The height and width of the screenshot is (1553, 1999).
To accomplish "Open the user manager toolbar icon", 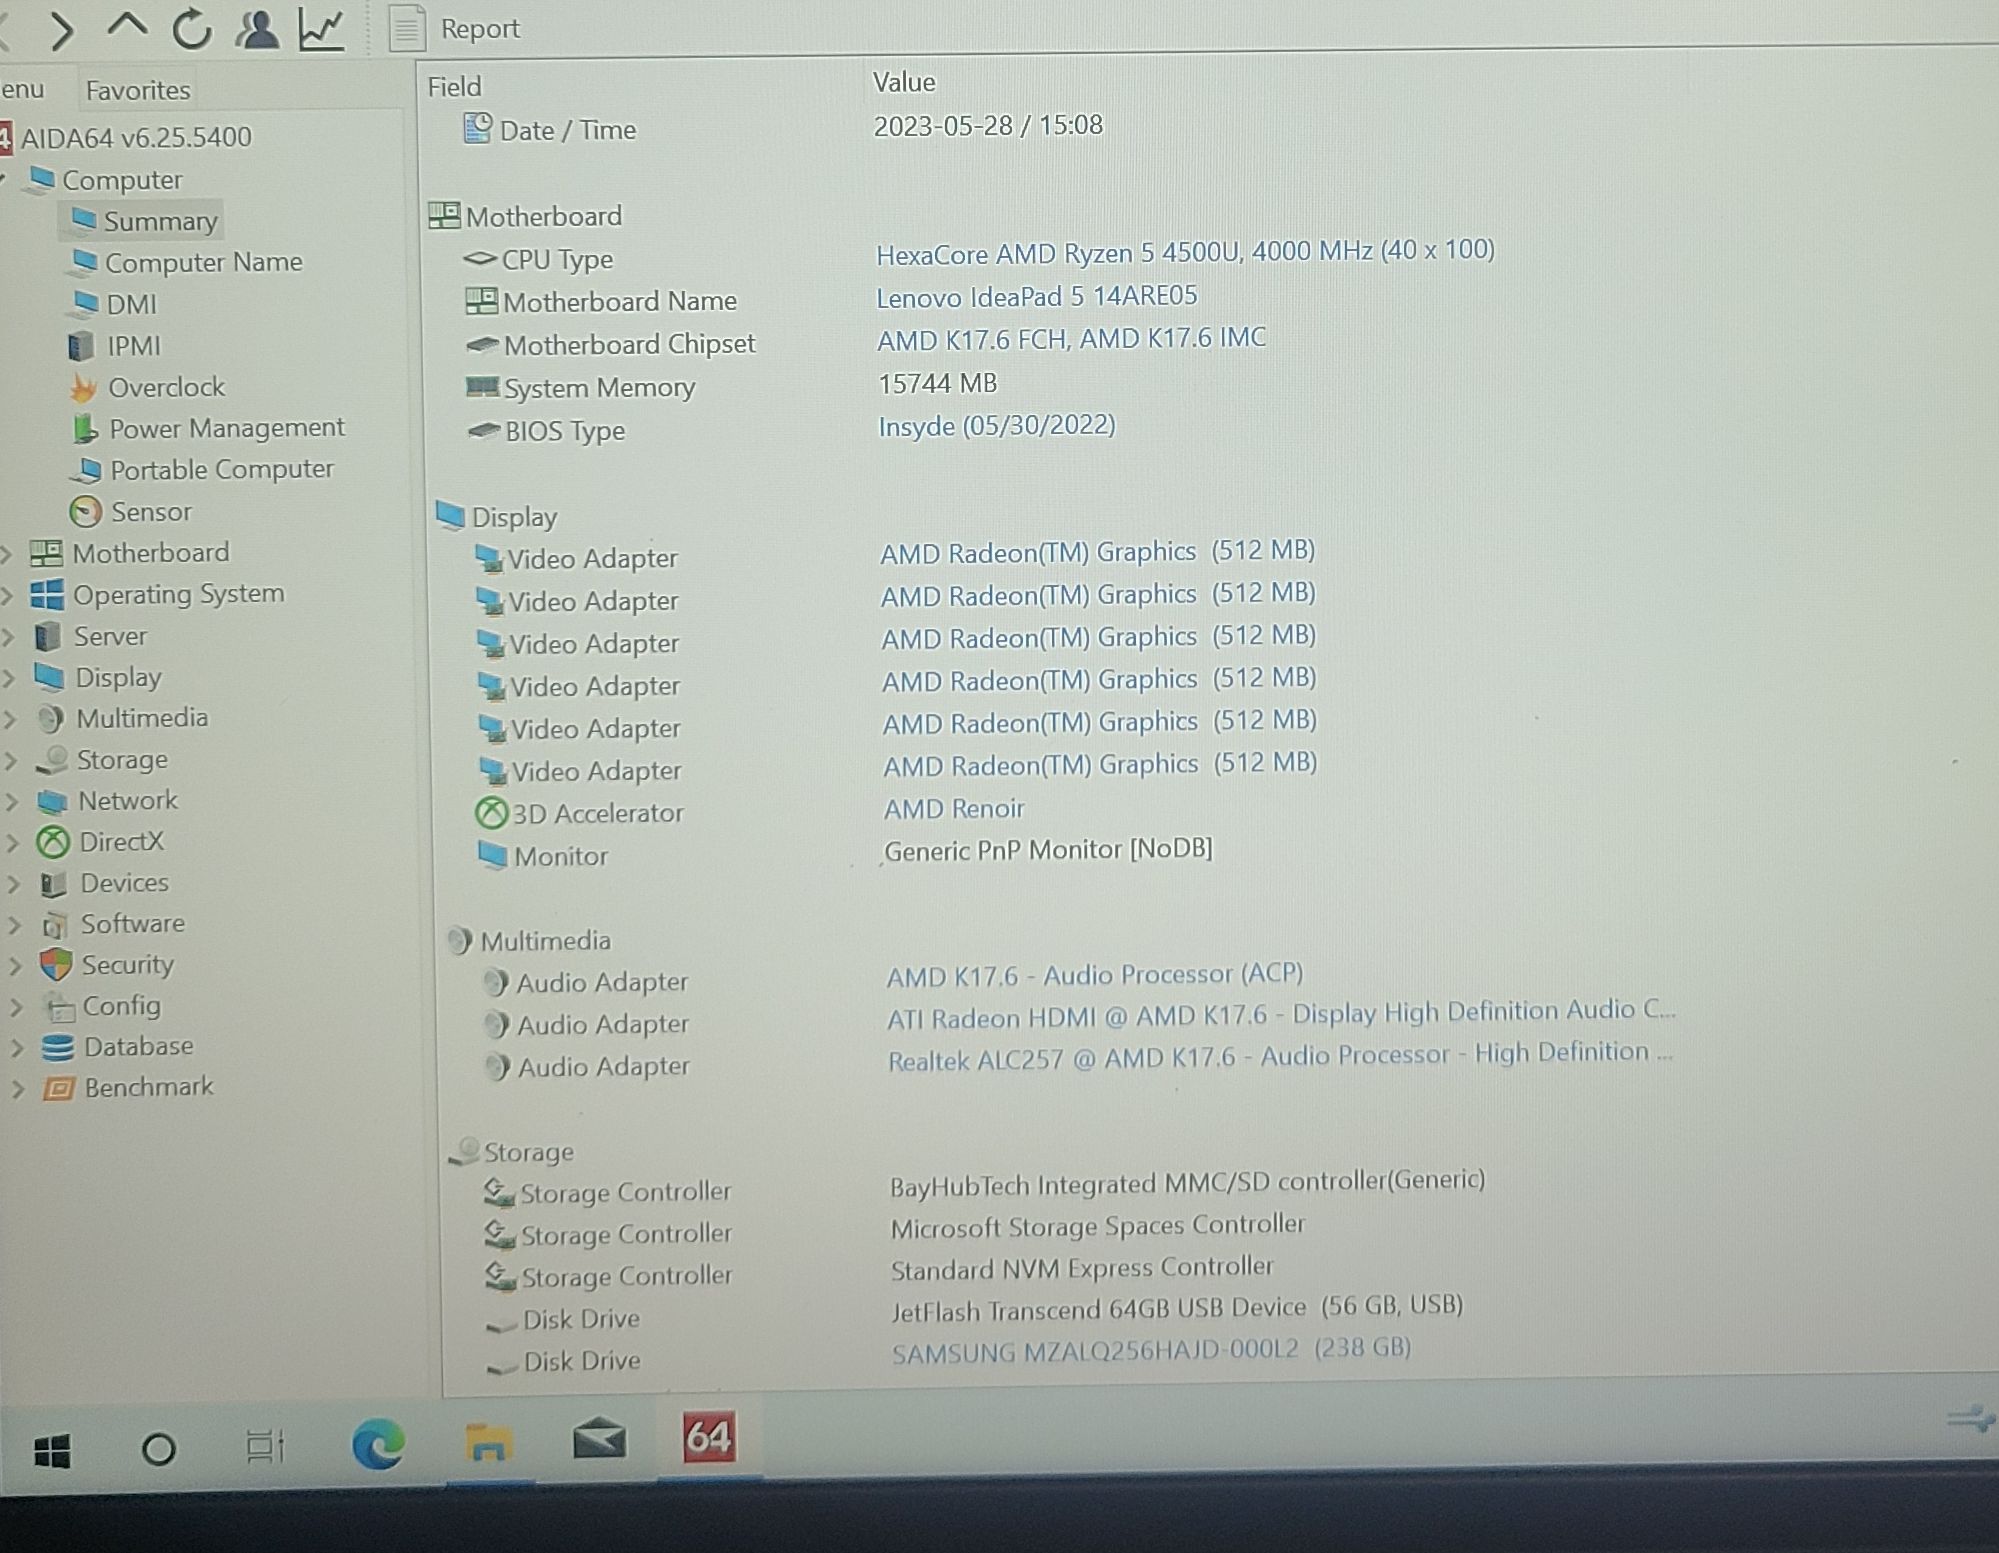I will tap(257, 29).
